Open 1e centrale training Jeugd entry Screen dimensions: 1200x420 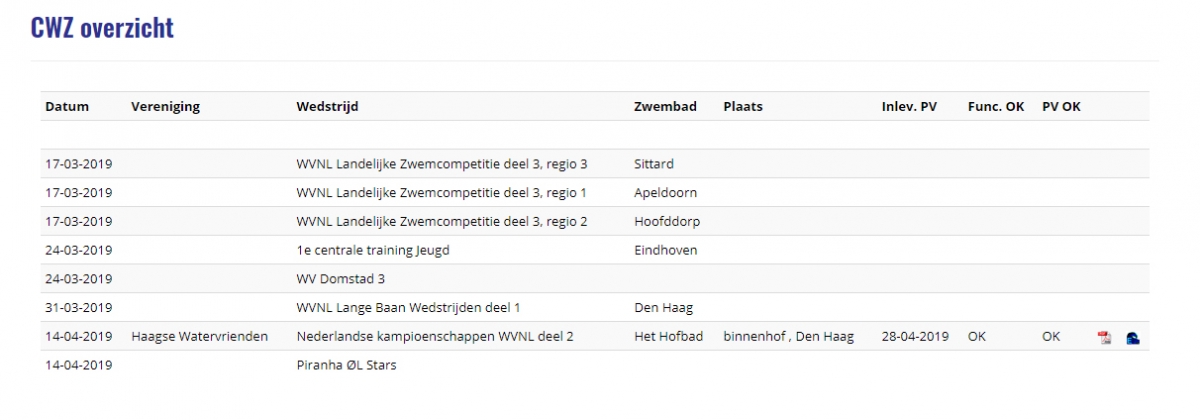point(373,250)
